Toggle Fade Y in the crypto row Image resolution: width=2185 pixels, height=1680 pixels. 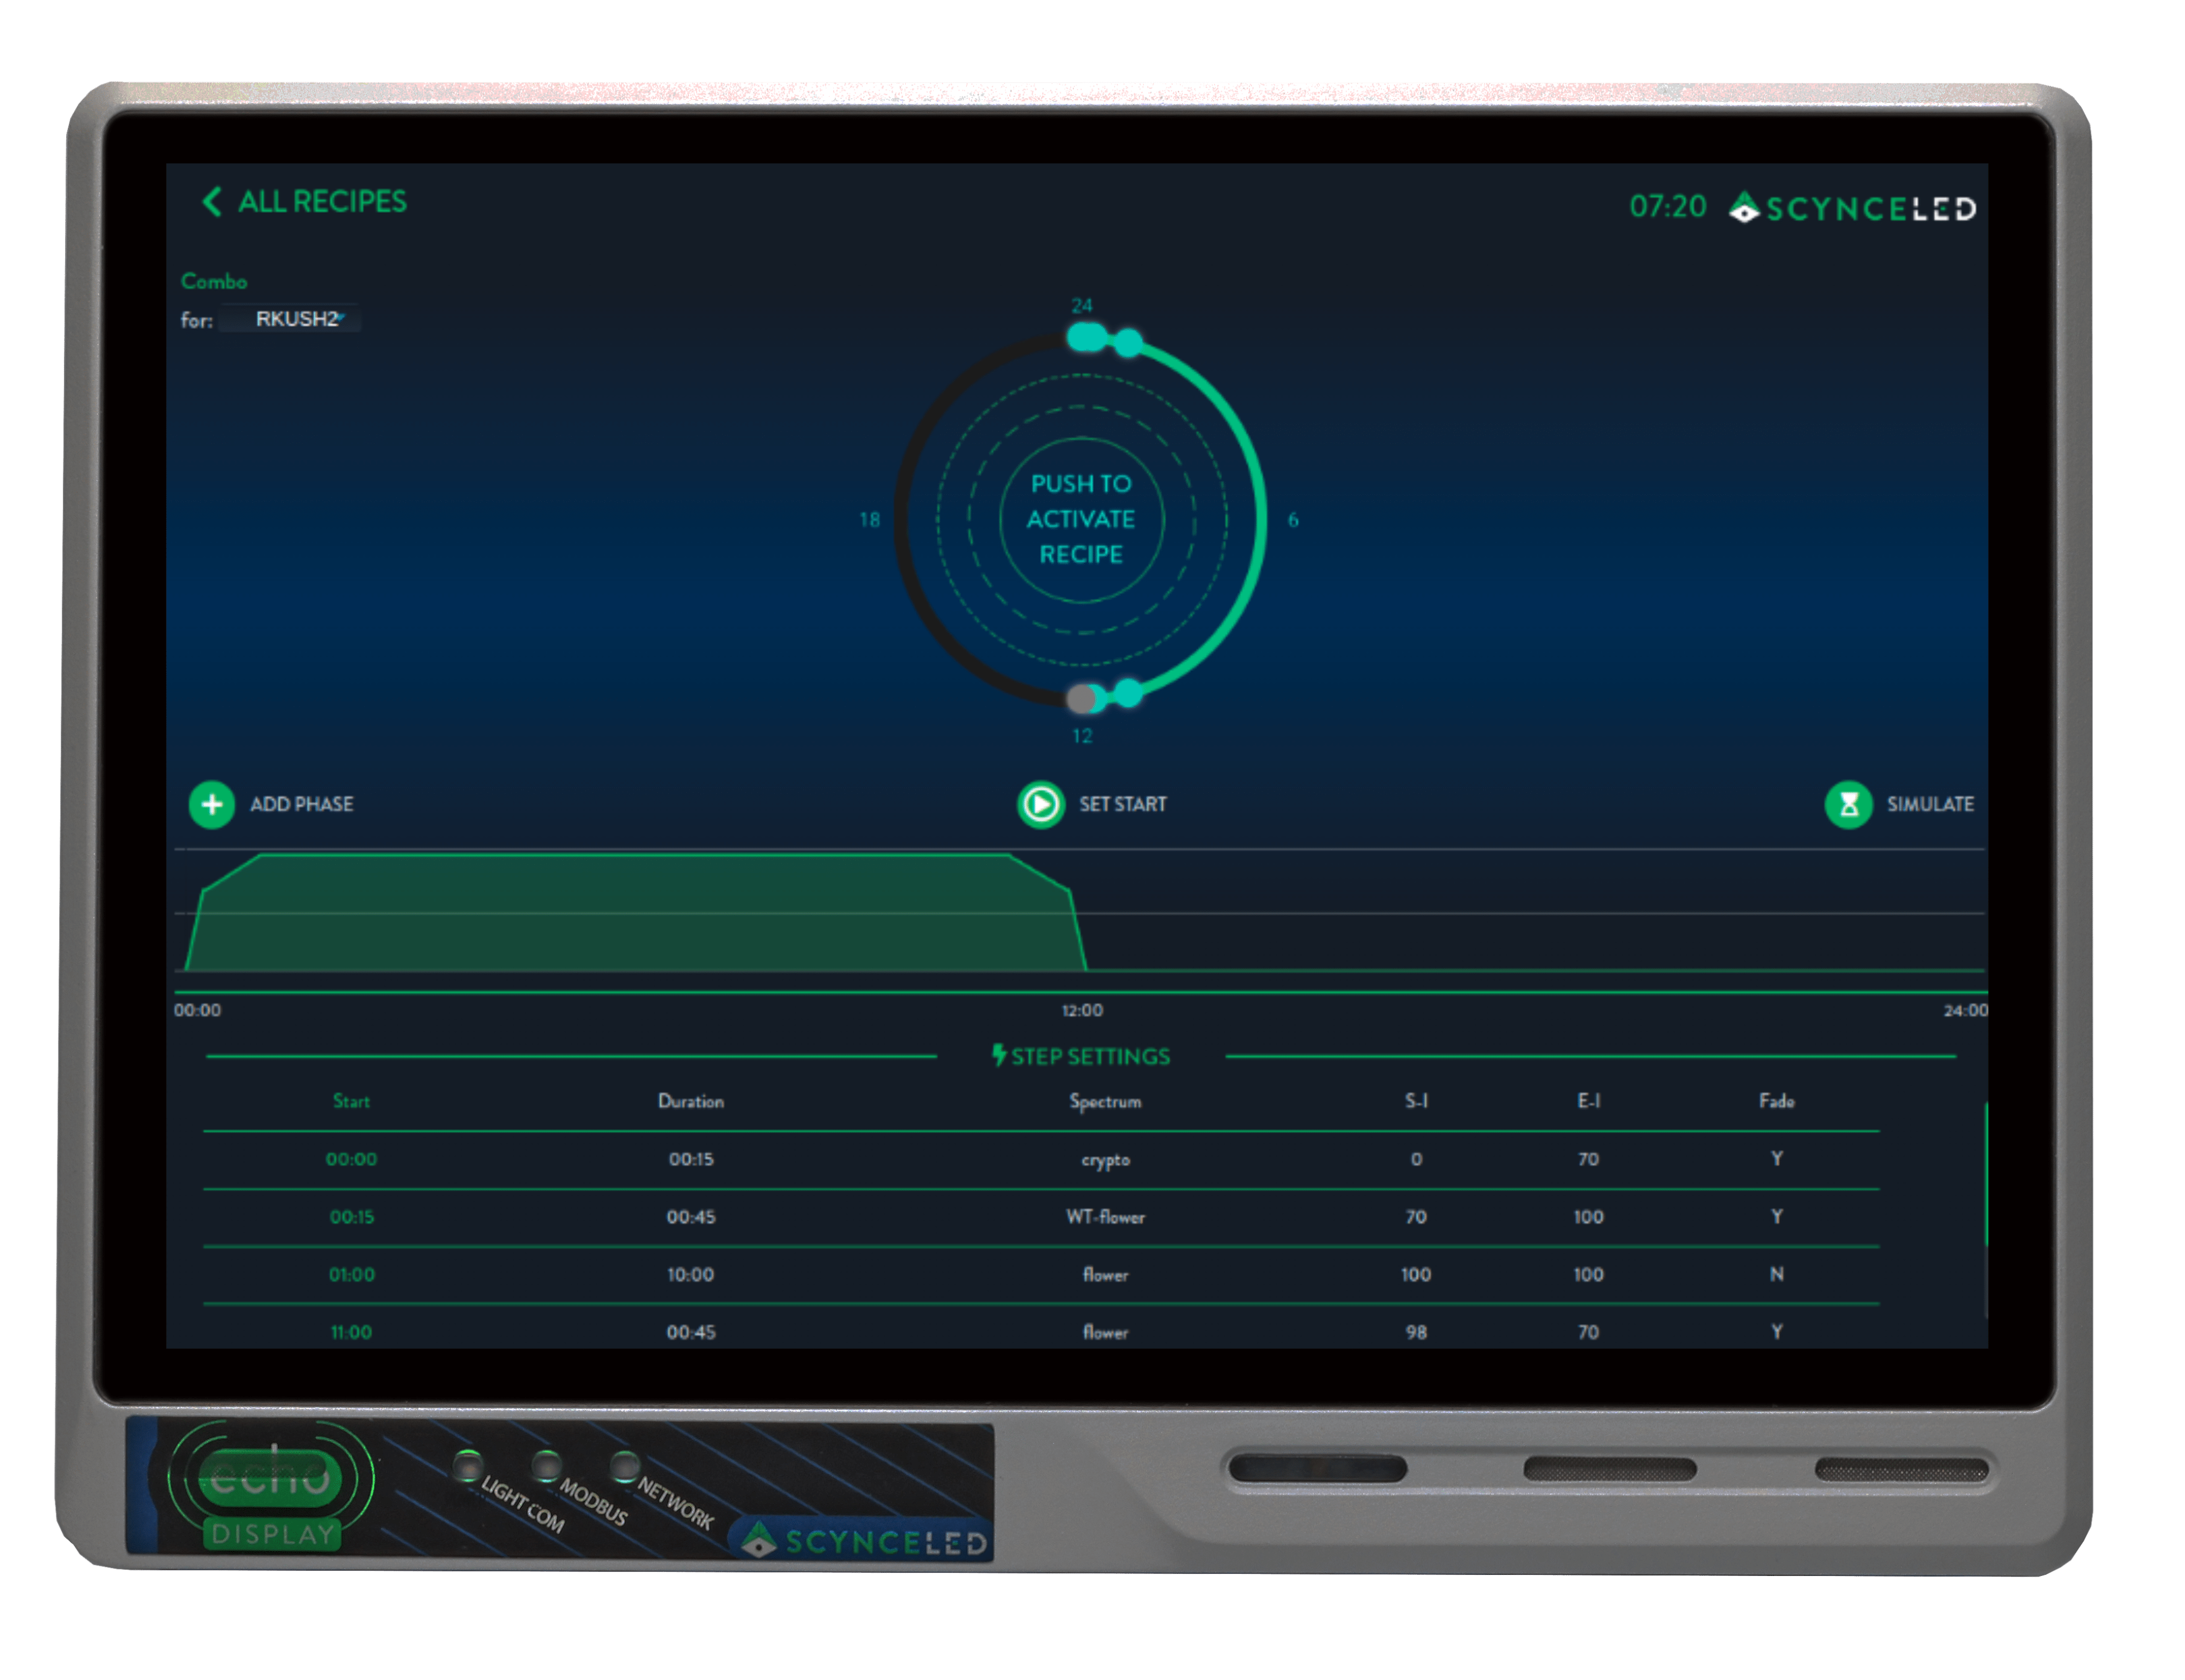click(1776, 1158)
